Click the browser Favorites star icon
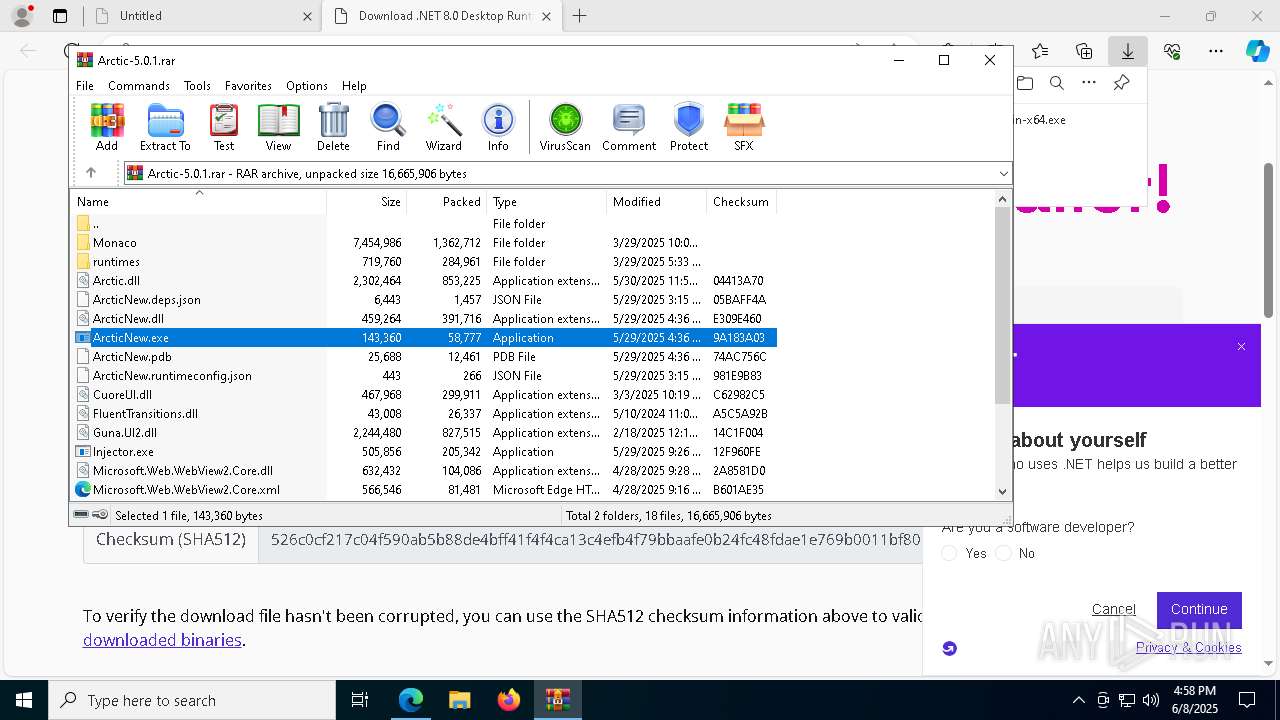The image size is (1280, 720). (x=1040, y=51)
